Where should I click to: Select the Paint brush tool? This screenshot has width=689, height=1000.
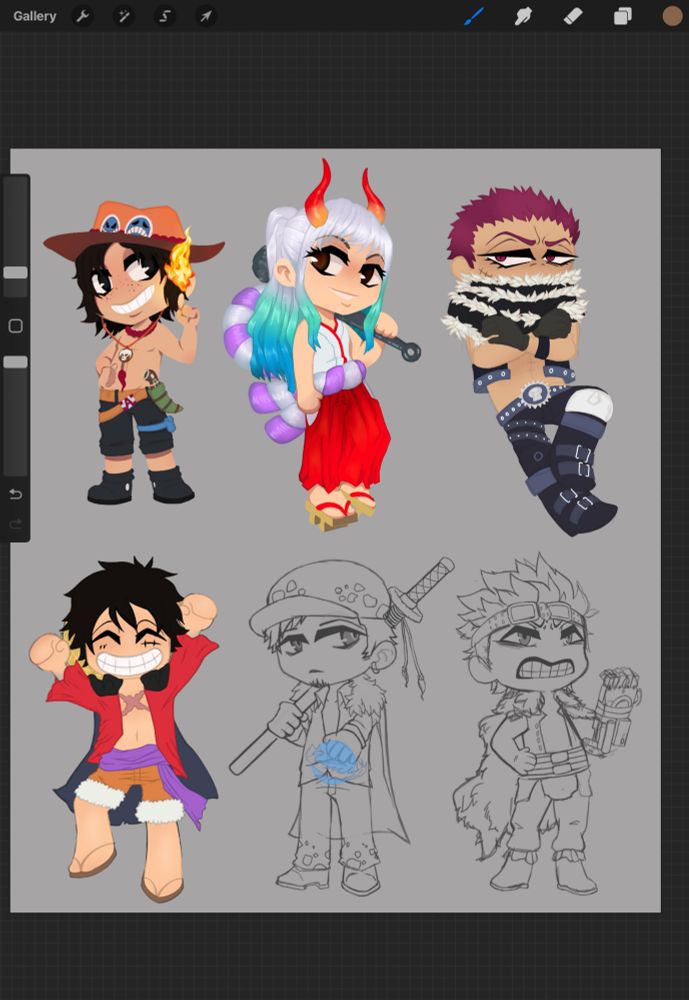[474, 16]
